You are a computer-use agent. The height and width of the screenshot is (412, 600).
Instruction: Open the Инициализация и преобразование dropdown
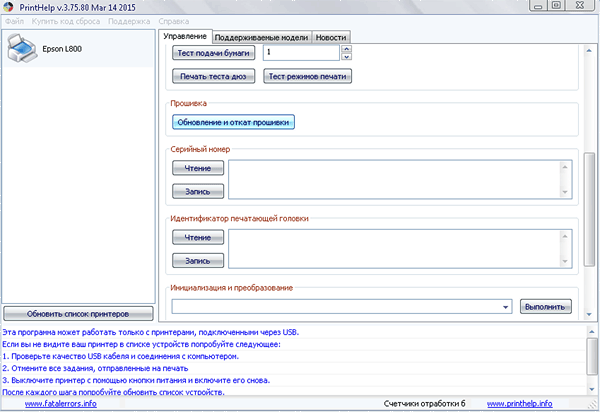click(x=342, y=307)
